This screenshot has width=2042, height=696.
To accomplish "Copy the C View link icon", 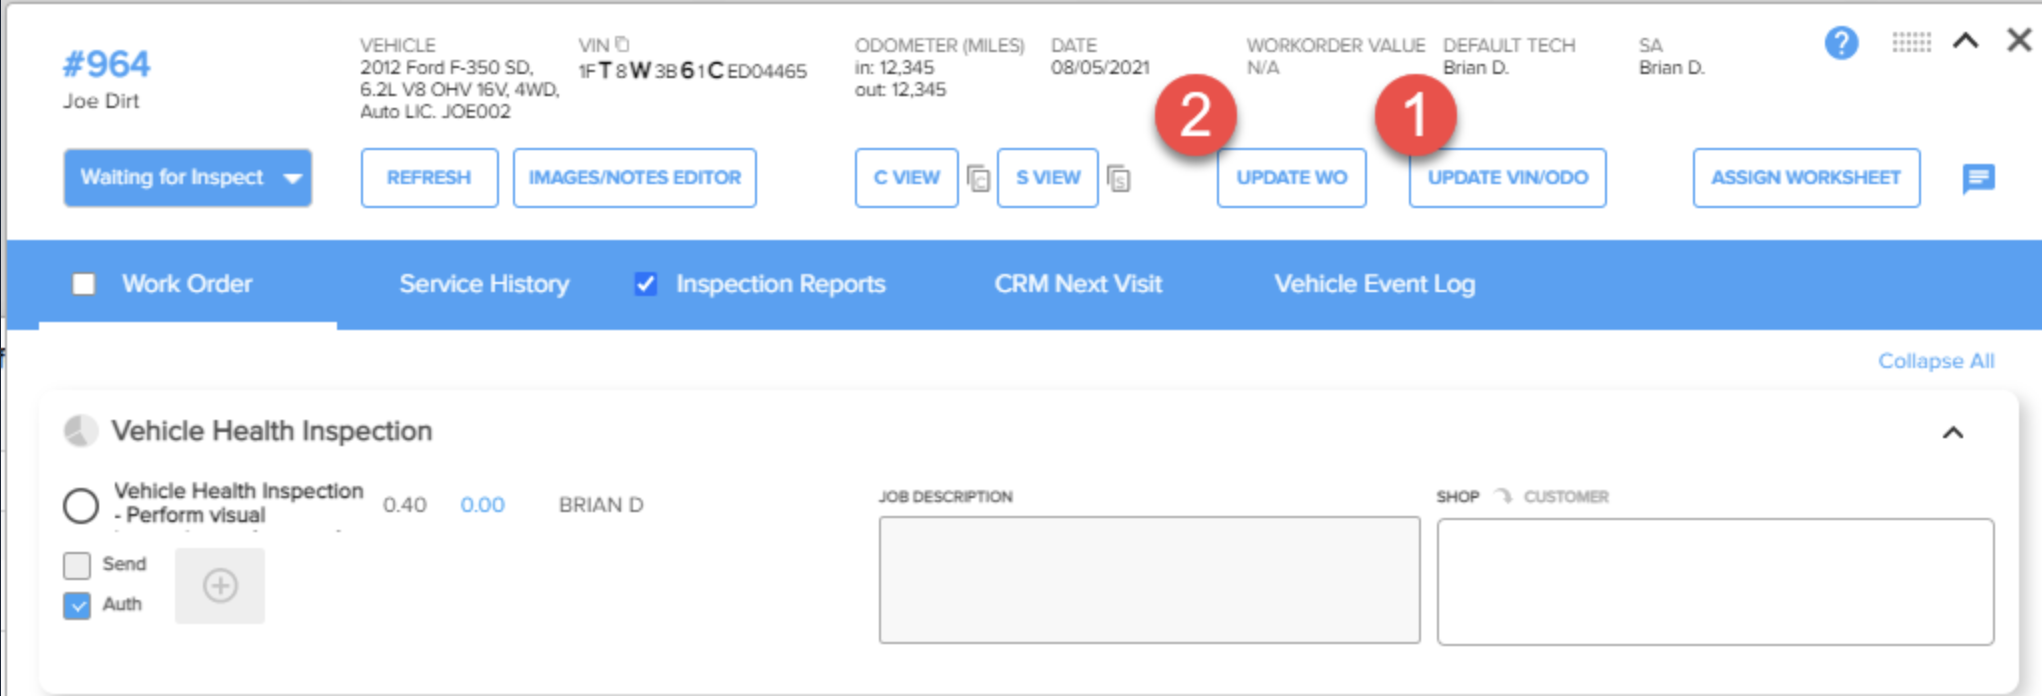I will (978, 178).
